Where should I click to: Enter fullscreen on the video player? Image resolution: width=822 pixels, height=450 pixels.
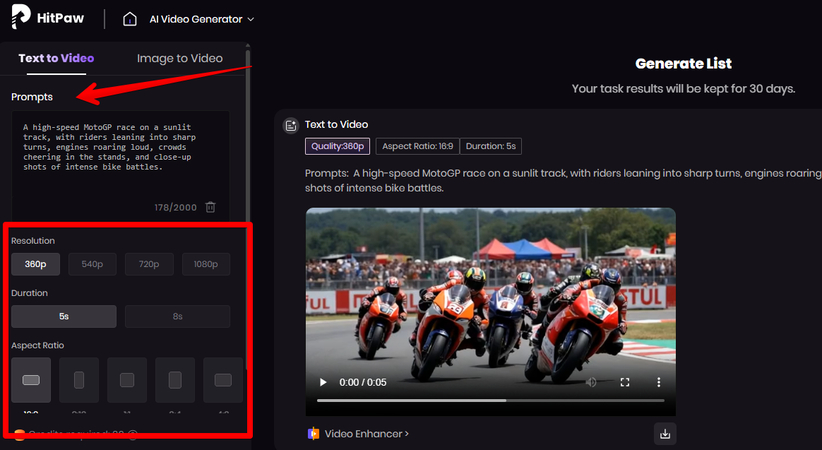(625, 382)
